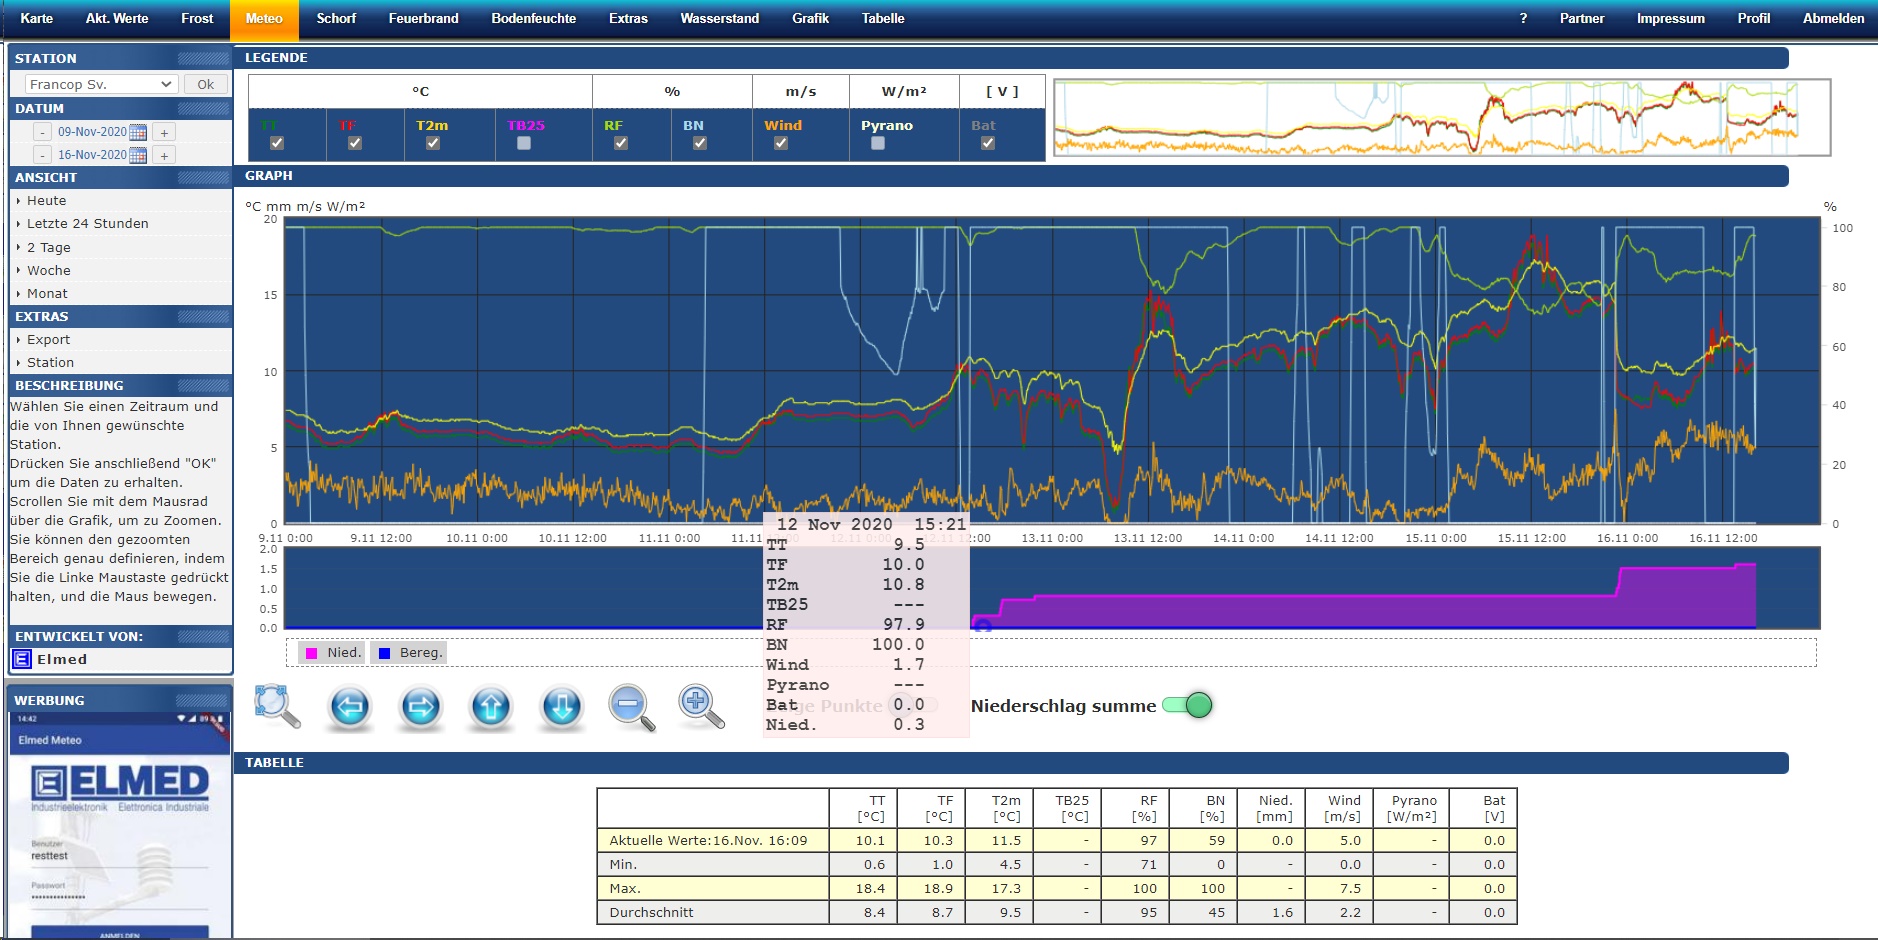Open the Export option under Extras

coord(48,340)
